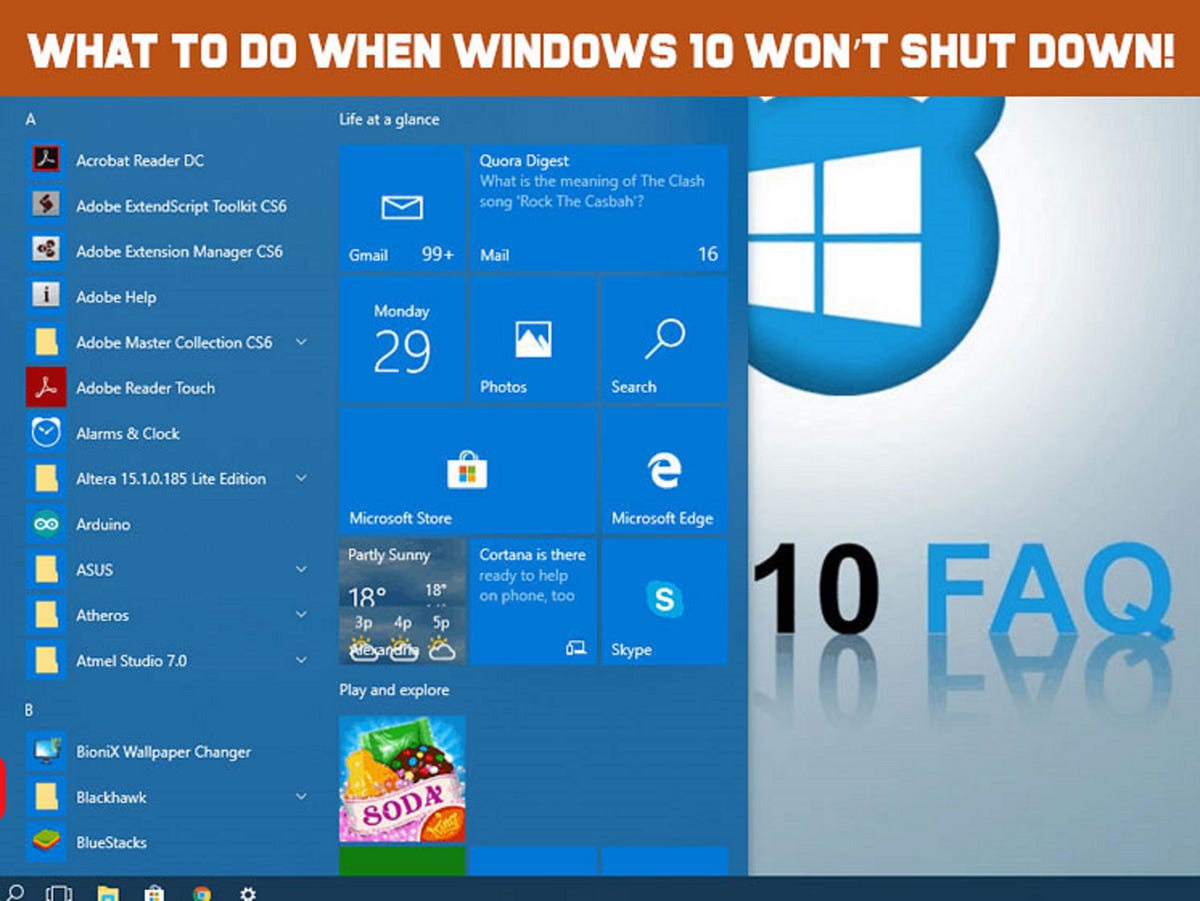The image size is (1200, 901).
Task: Open Adobe ExtendScript Toolkit CS6
Action: (183, 206)
